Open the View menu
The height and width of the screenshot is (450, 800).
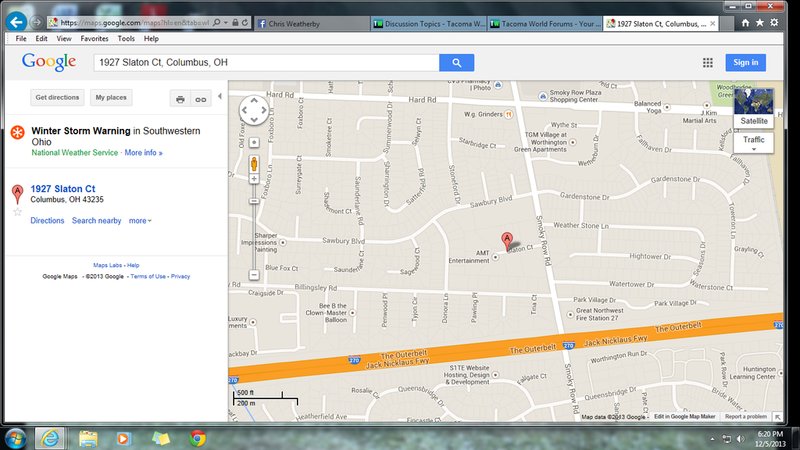coord(64,39)
